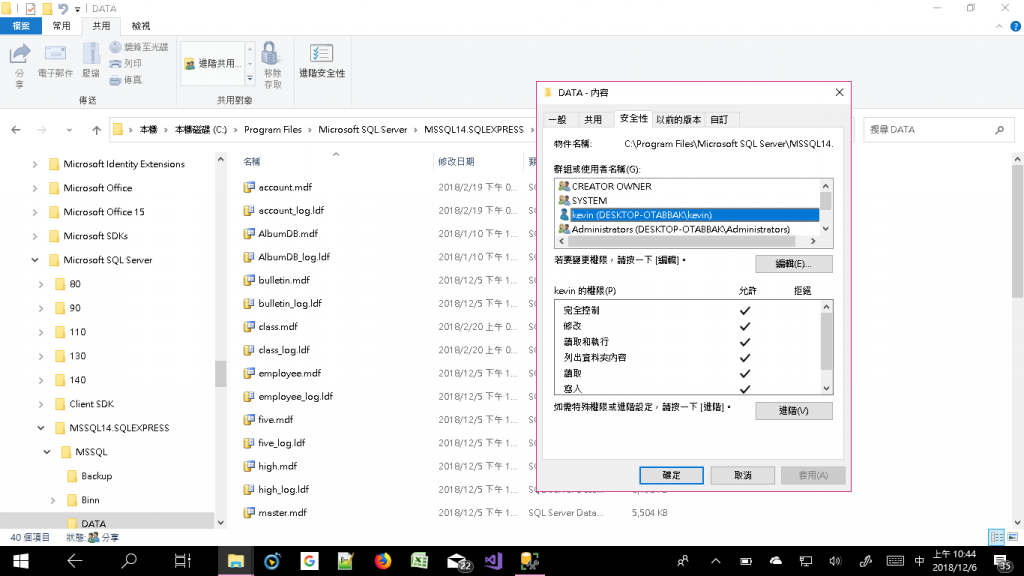1024x576 pixels.
Task: Switch to 以前的版本 tab in dialog
Action: click(x=679, y=120)
